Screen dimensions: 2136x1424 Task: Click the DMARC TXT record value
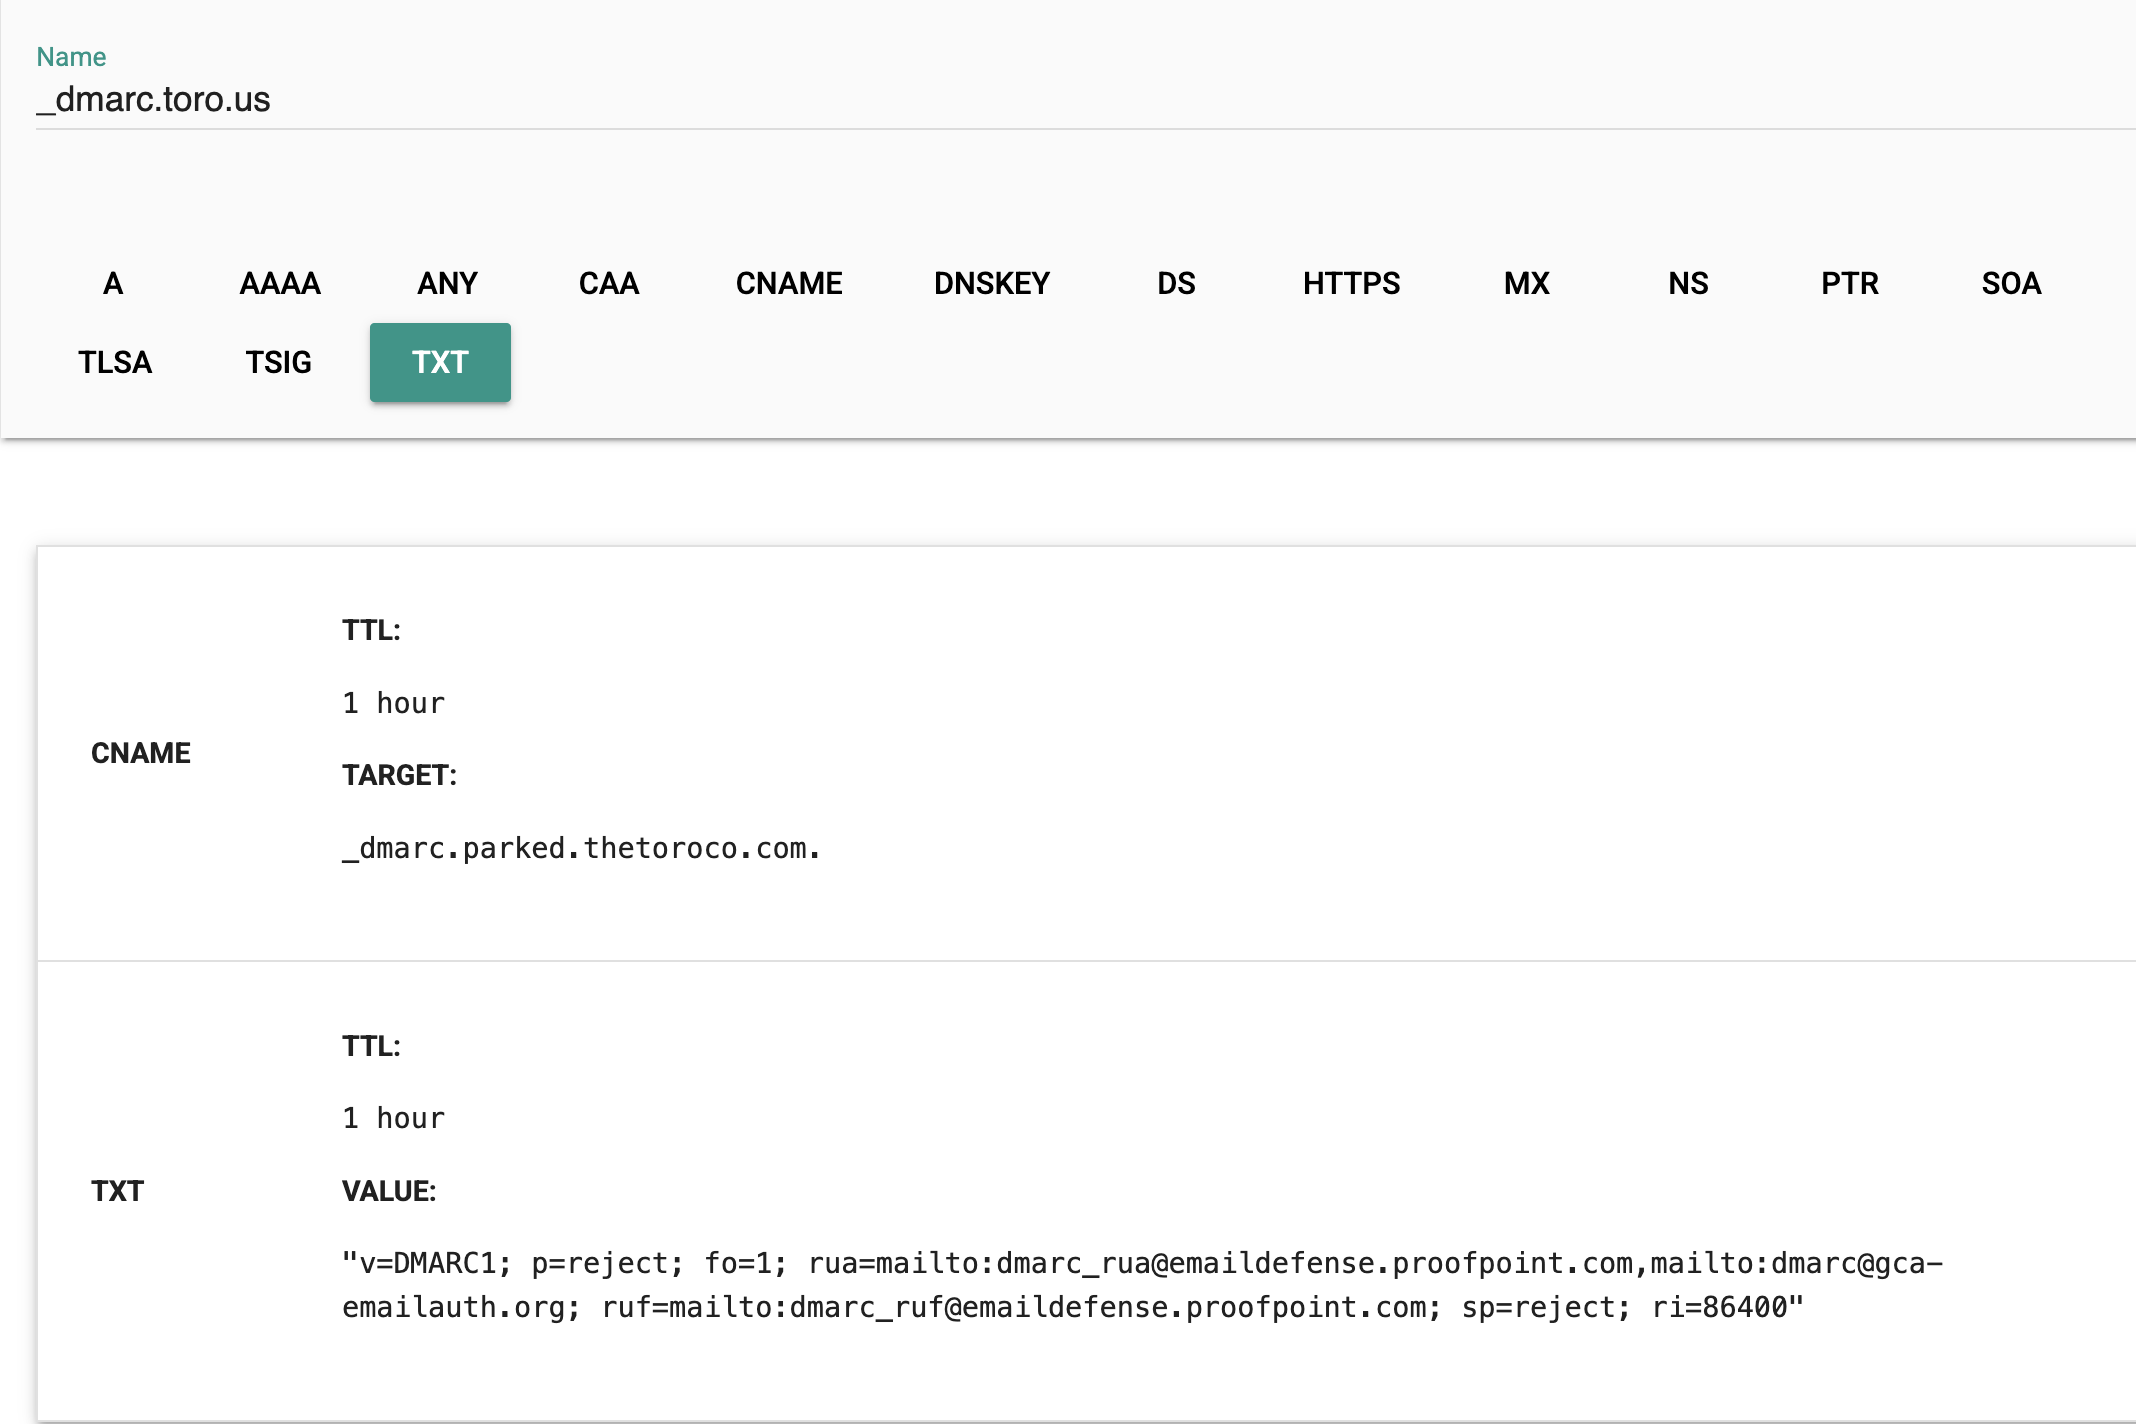(1142, 1285)
